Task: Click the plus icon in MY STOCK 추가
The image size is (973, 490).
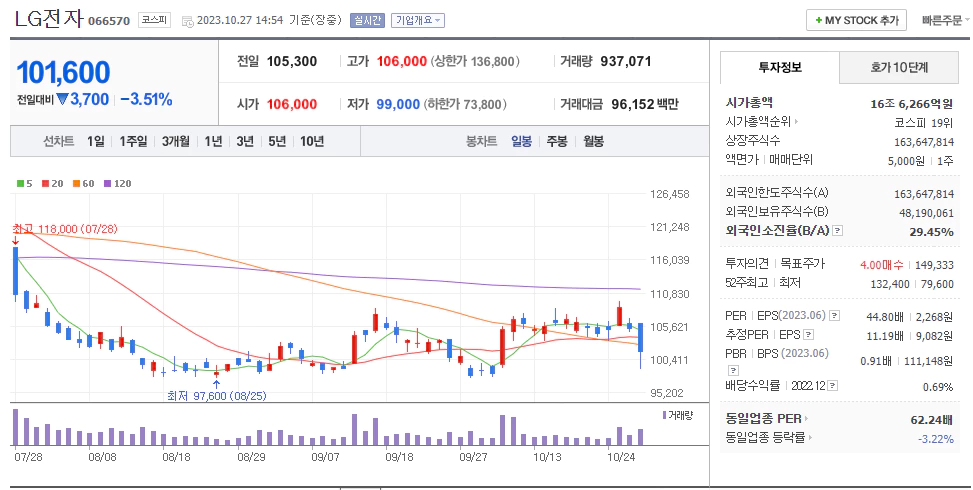Action: pos(818,20)
